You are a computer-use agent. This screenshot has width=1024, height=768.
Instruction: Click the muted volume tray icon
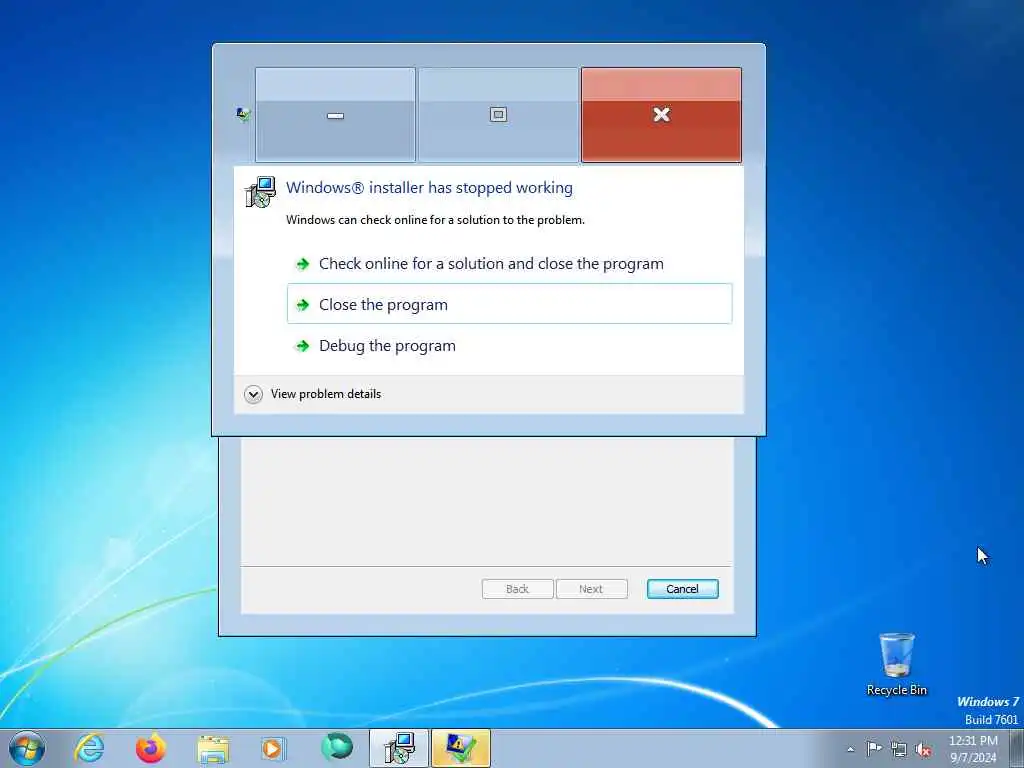point(923,750)
